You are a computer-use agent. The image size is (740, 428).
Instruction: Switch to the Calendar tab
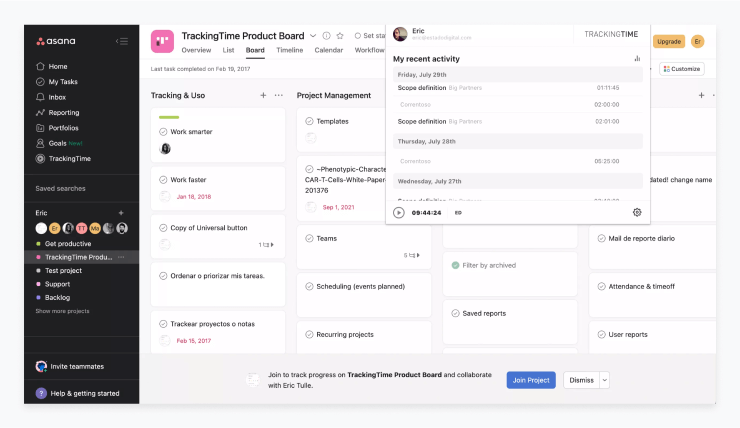coord(328,50)
